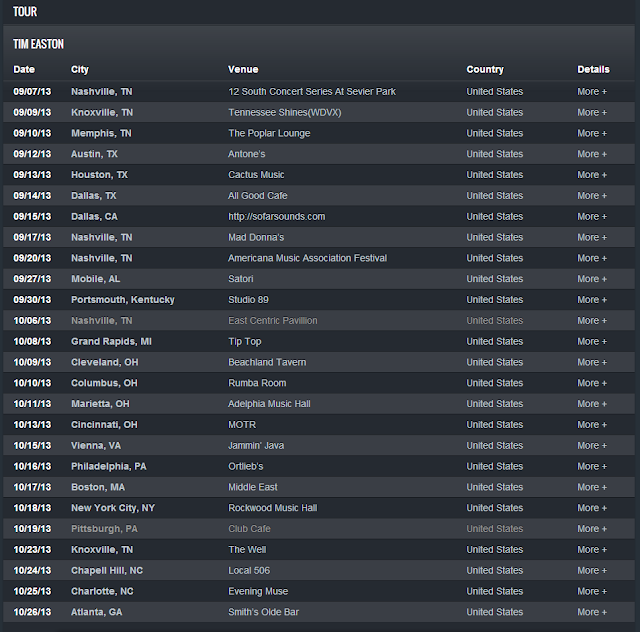
Task: Expand More + for All Good Cafe
Action: [592, 196]
